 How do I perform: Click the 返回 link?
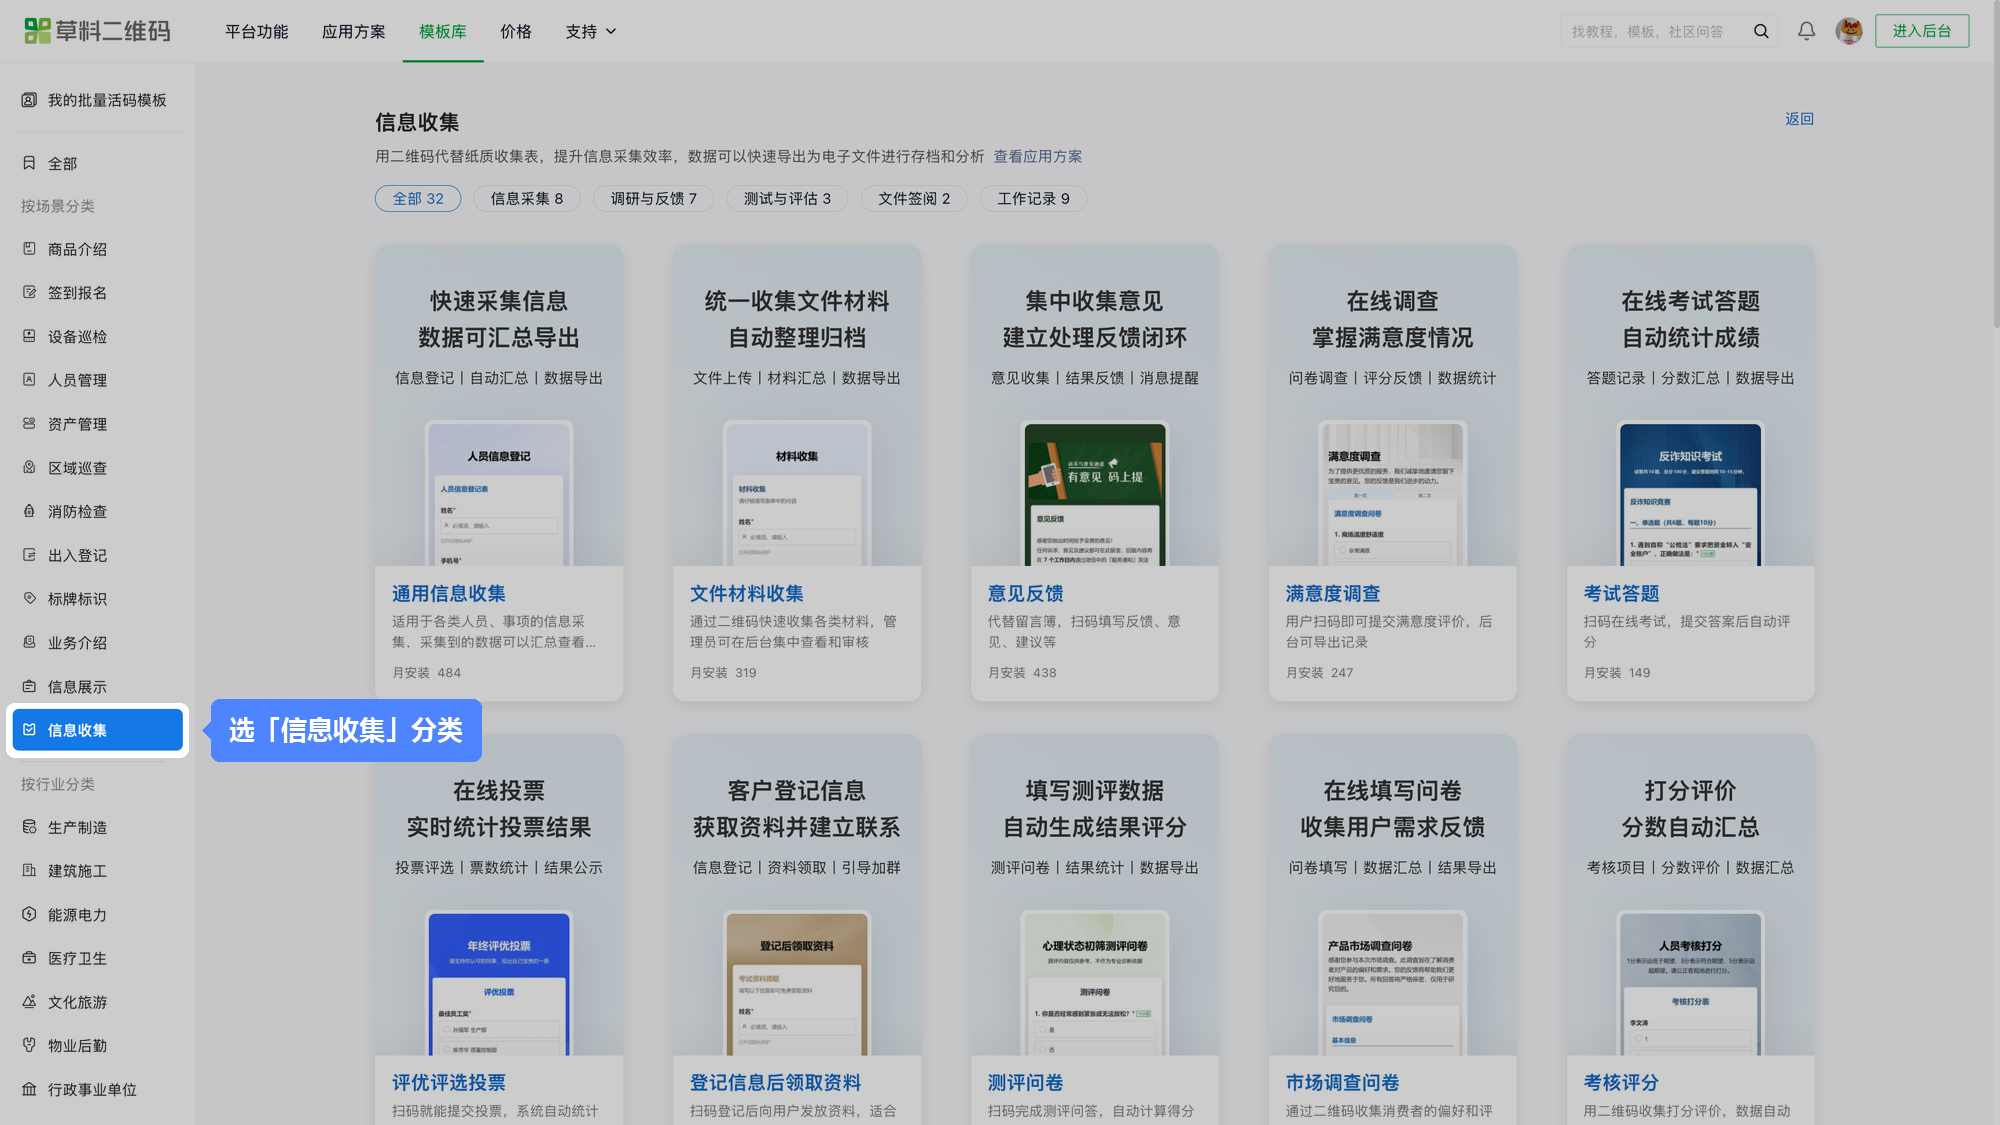(x=1799, y=119)
